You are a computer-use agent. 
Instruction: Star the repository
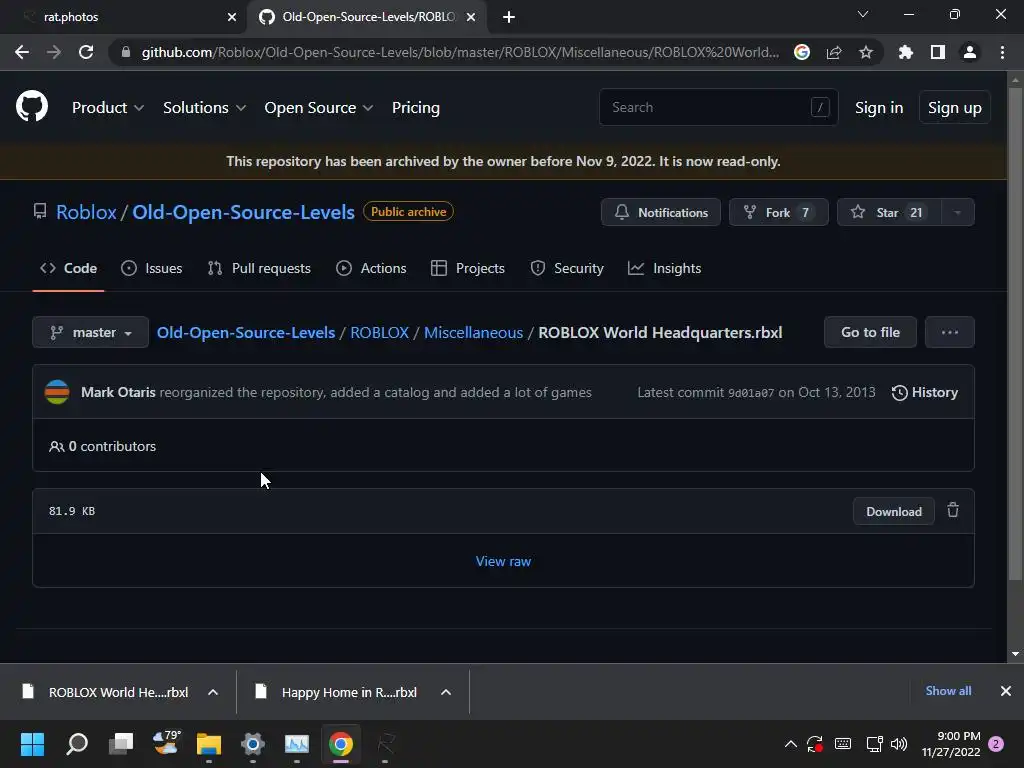click(889, 212)
